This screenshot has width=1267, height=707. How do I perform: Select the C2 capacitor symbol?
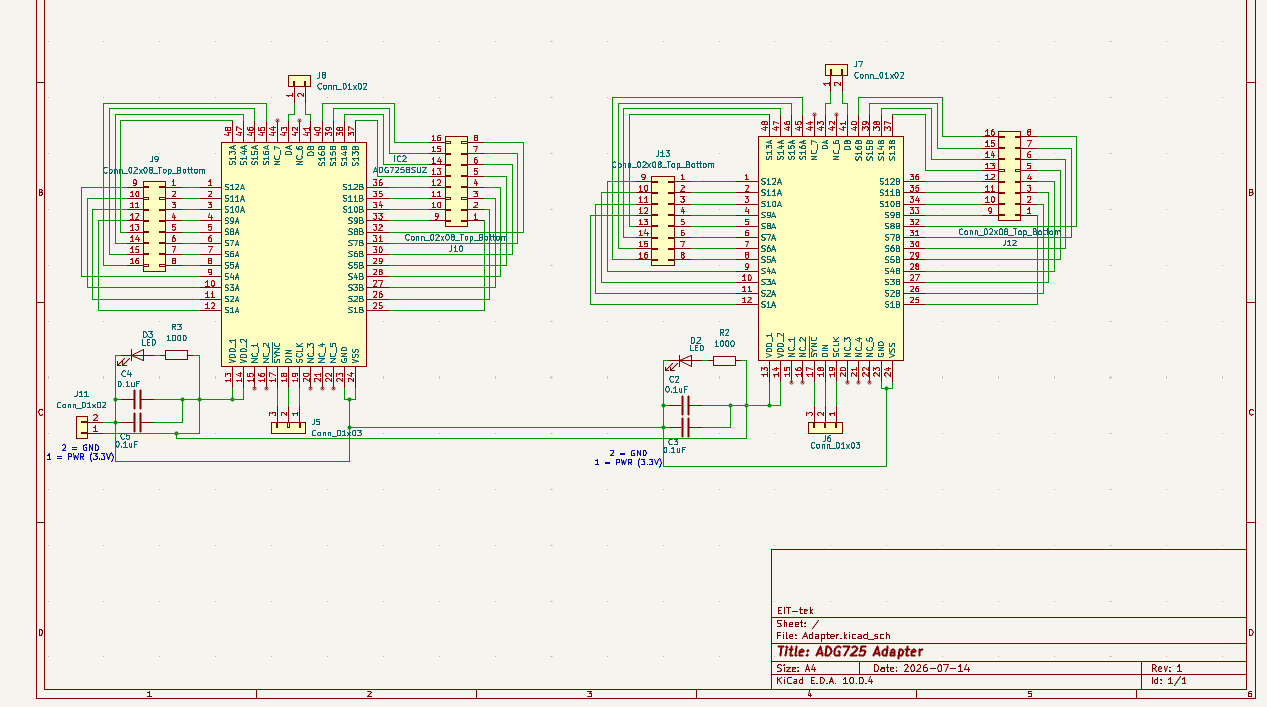click(686, 405)
